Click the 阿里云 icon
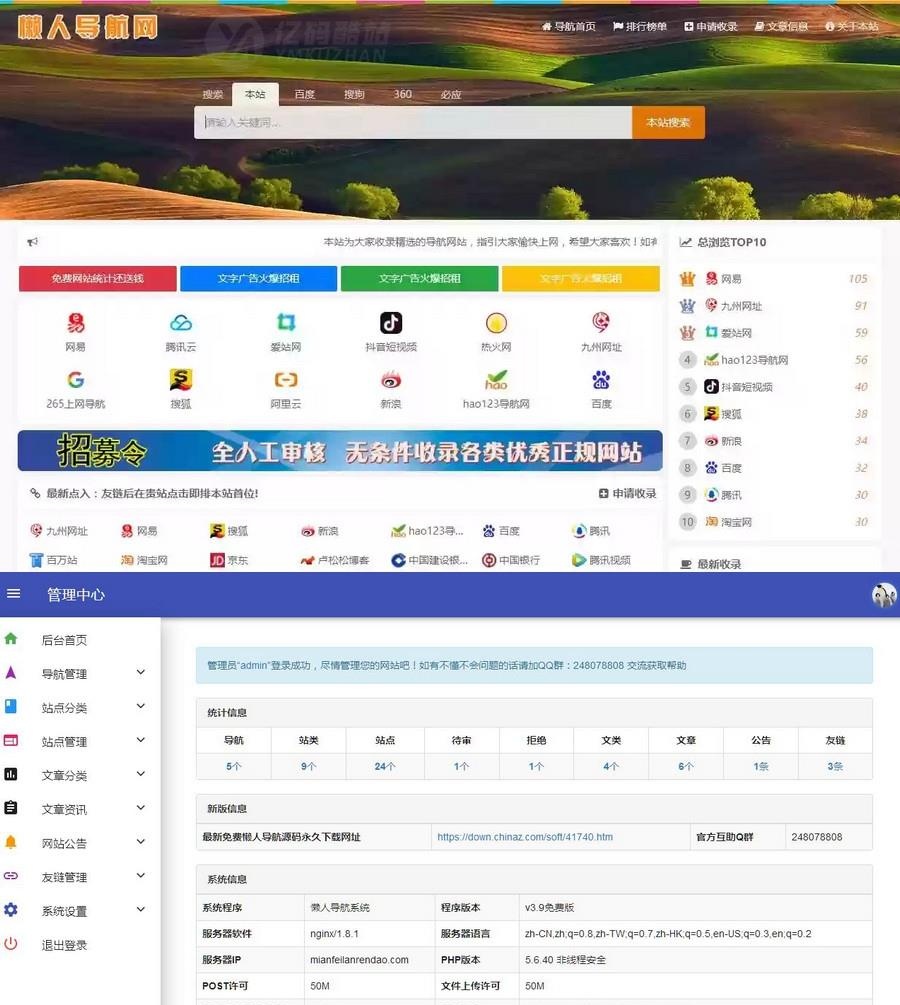The image size is (900, 1005). [x=286, y=379]
